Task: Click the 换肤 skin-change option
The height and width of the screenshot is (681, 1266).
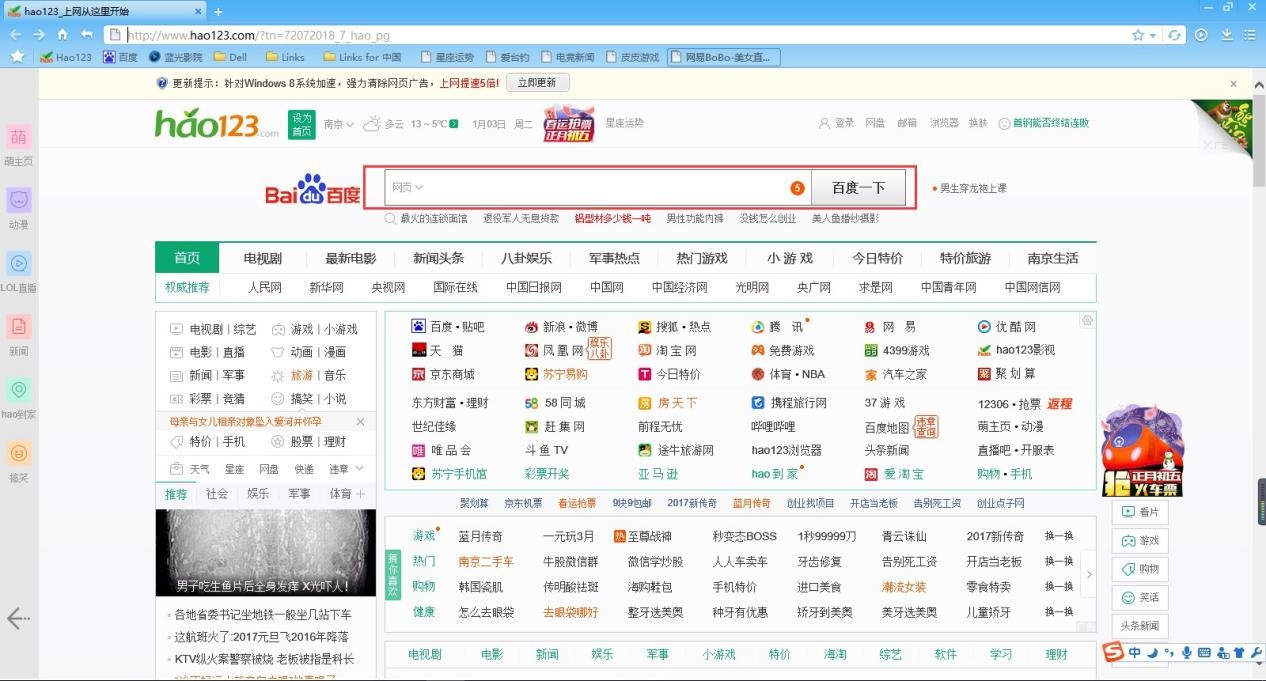Action: pos(977,122)
